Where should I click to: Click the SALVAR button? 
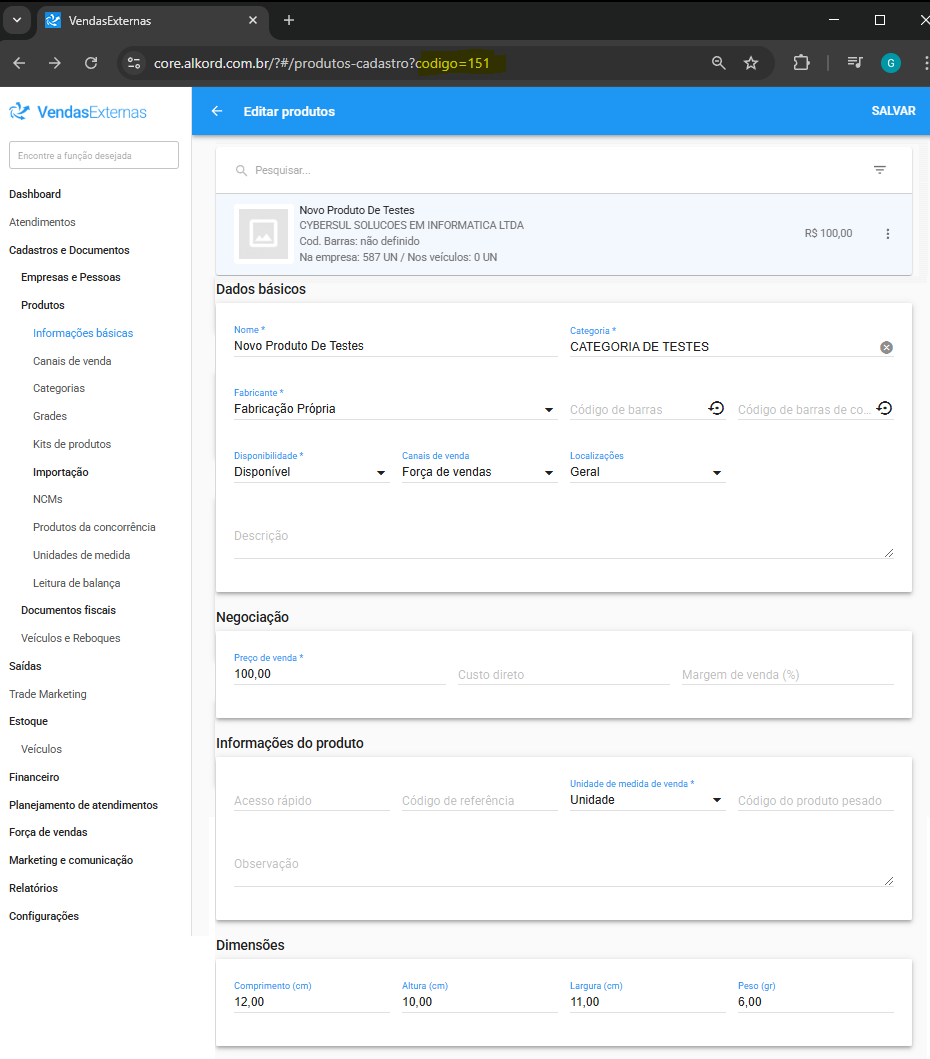click(x=893, y=111)
